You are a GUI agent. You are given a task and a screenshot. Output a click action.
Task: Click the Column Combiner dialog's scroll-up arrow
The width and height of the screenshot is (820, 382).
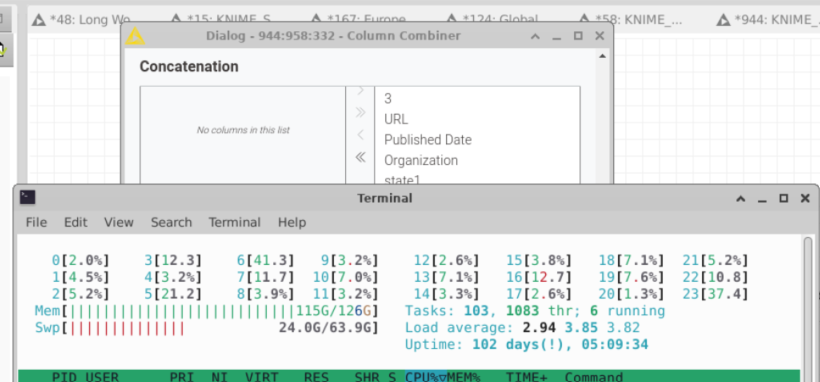pyautogui.click(x=602, y=56)
